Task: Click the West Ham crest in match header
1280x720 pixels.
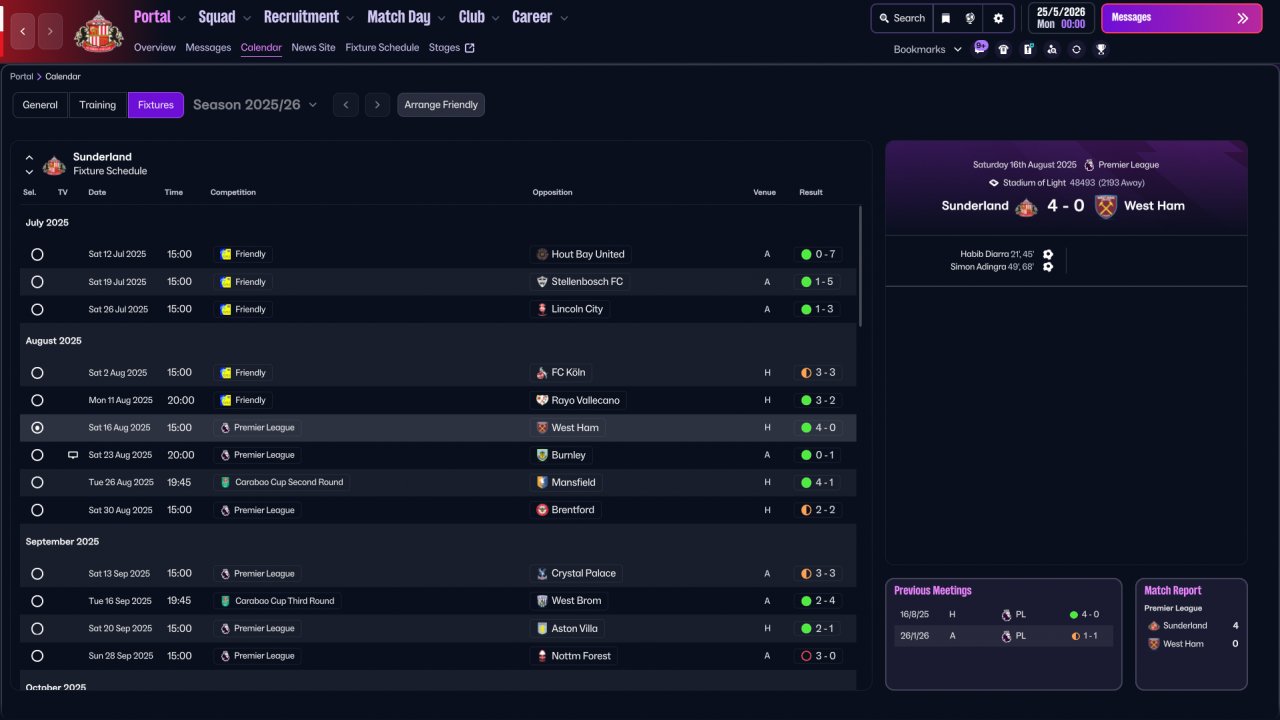Action: (1105, 206)
